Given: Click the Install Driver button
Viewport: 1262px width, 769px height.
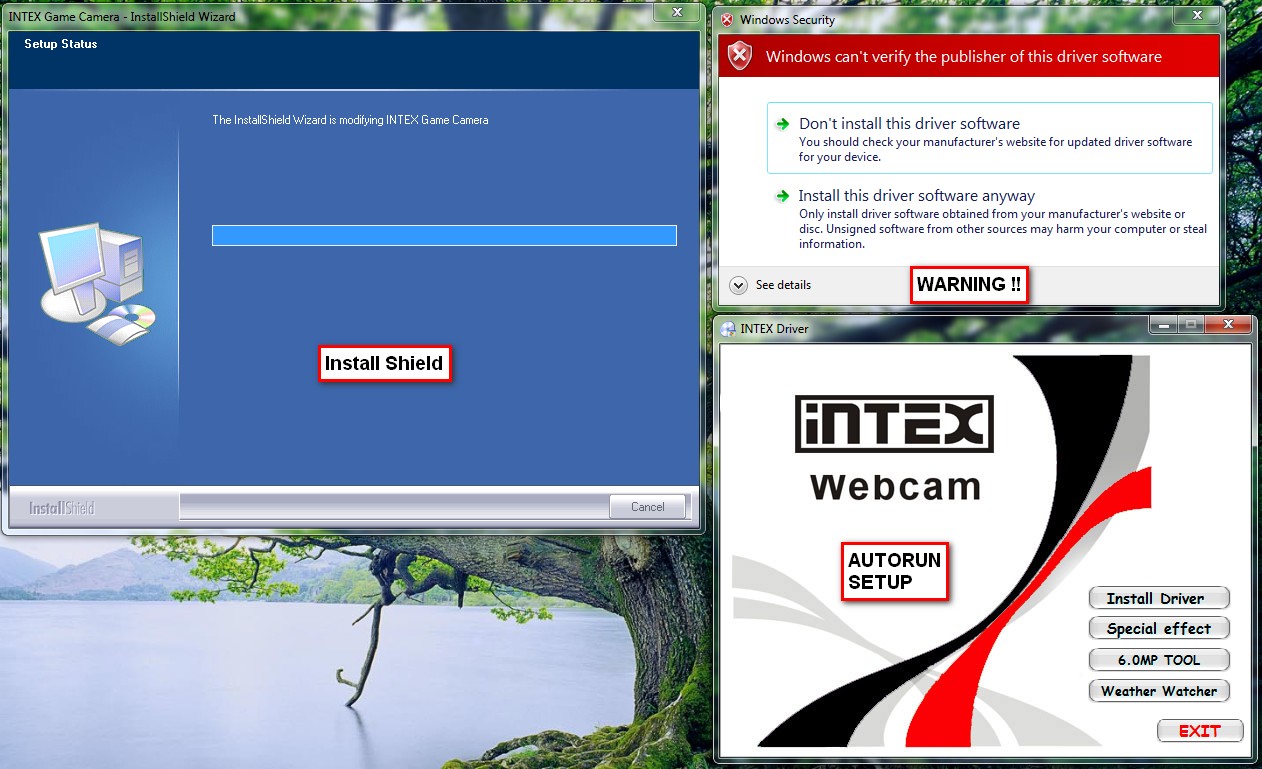Looking at the screenshot, I should (x=1158, y=598).
